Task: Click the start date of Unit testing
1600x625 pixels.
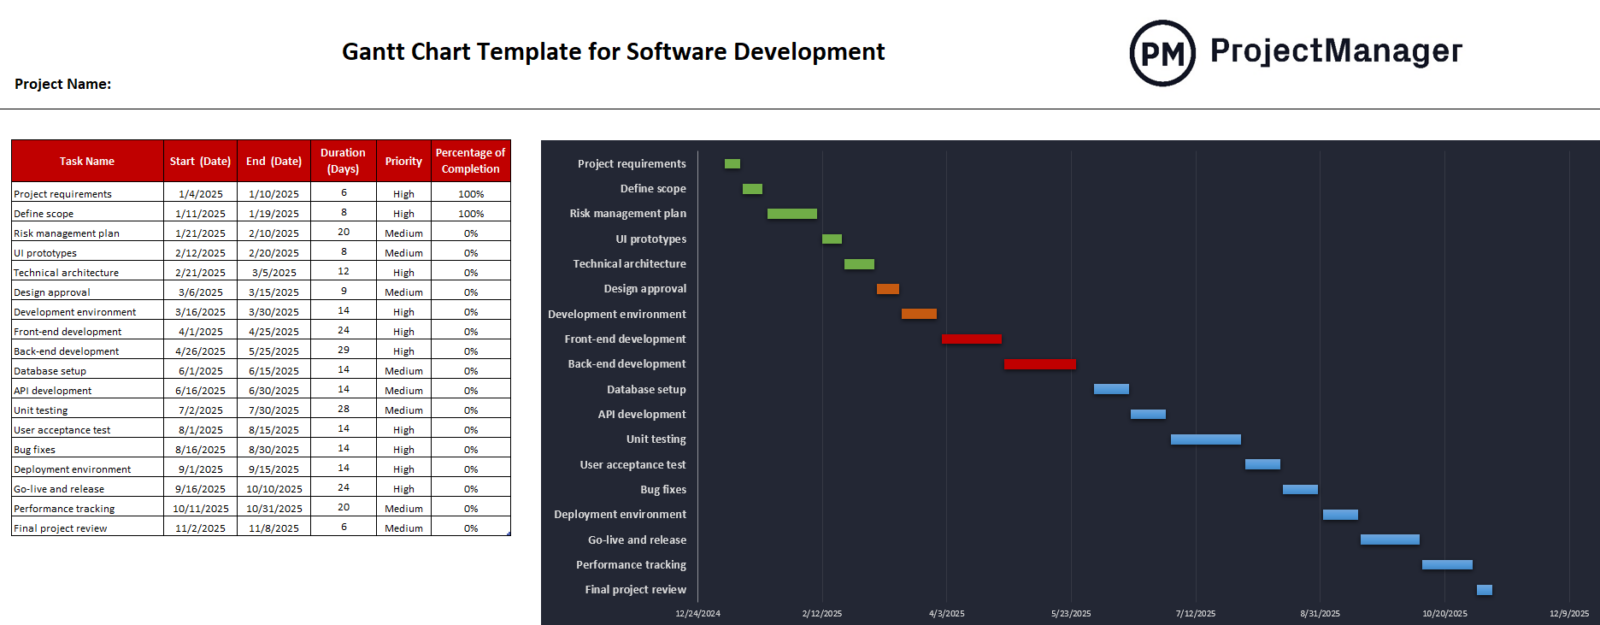Action: [x=200, y=411]
